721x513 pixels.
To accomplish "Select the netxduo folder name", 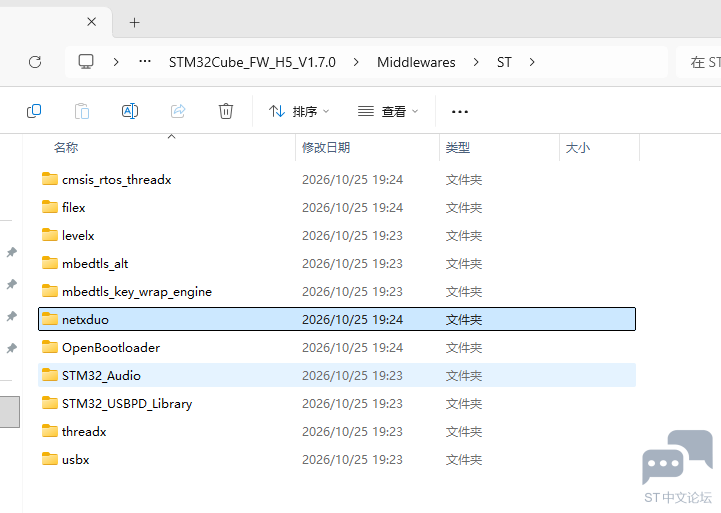I will click(x=86, y=320).
